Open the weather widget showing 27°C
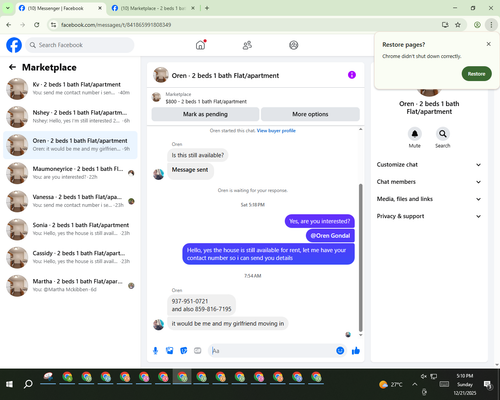The width and height of the screenshot is (500, 400). [391, 384]
